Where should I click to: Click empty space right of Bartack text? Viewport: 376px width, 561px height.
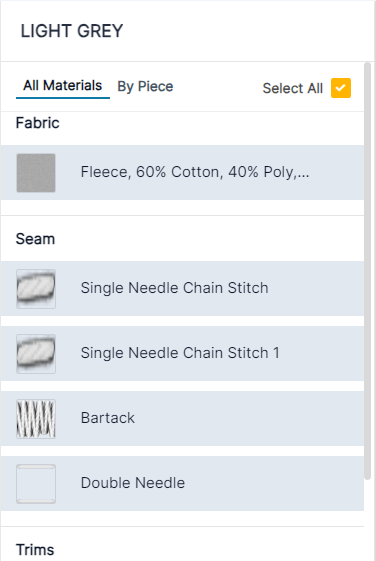(250, 419)
